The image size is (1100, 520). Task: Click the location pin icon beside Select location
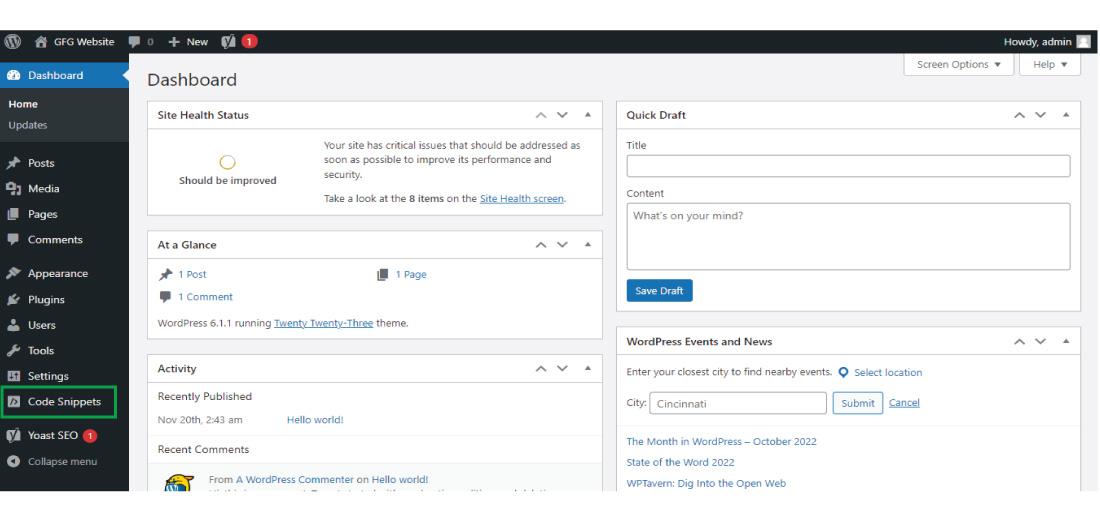843,373
